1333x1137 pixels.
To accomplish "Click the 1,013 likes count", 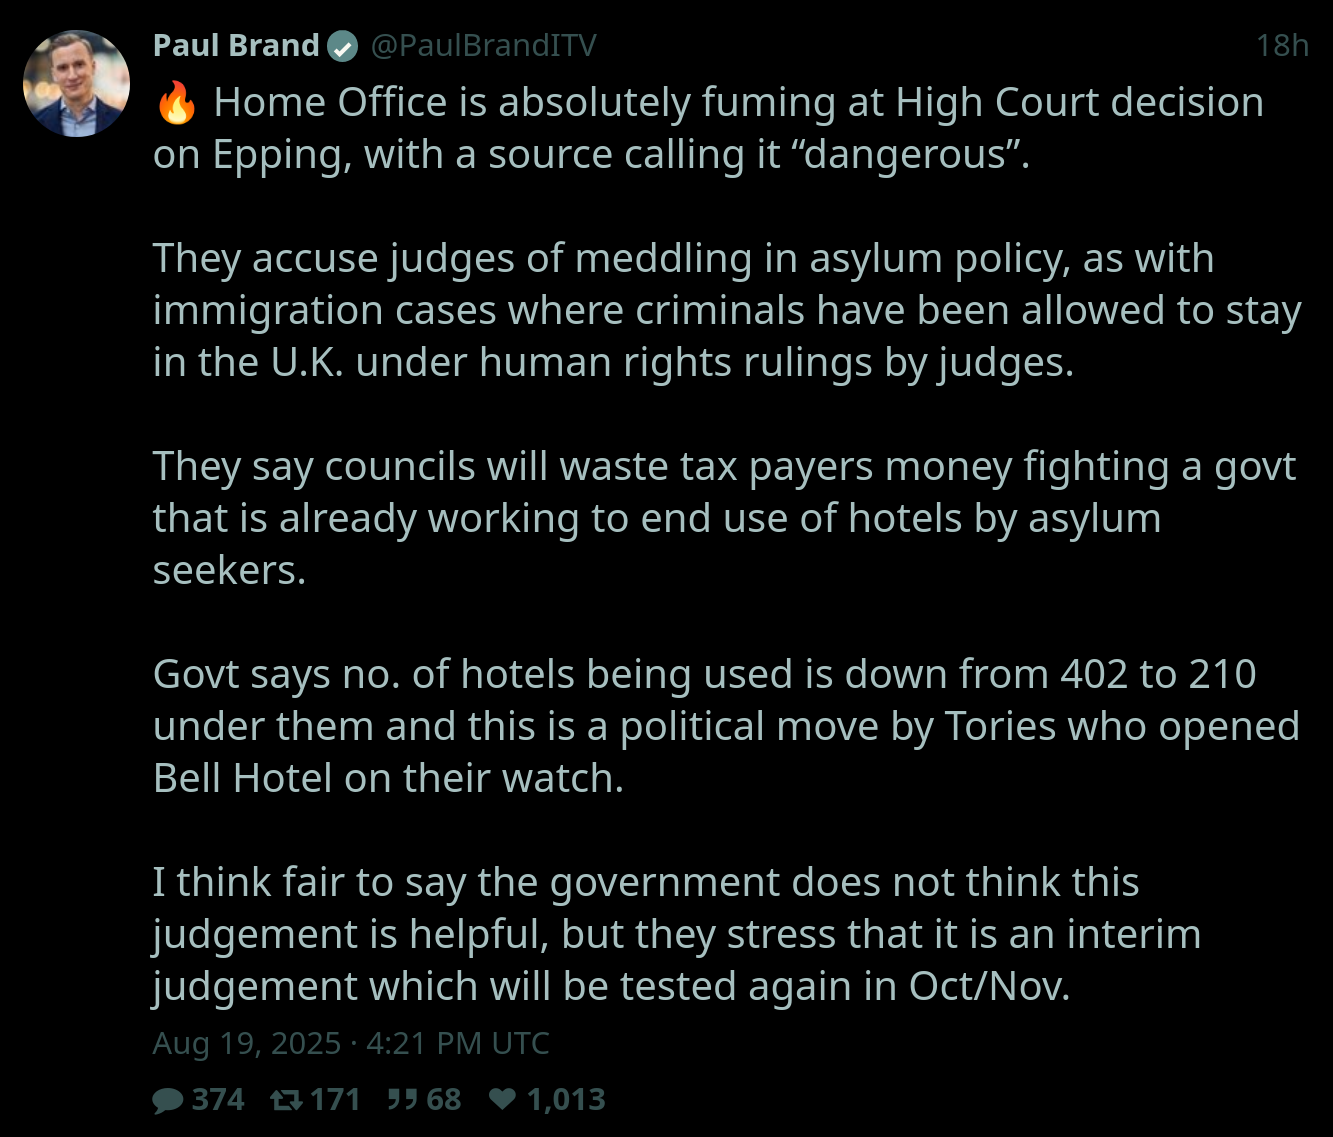I will pos(566,1100).
